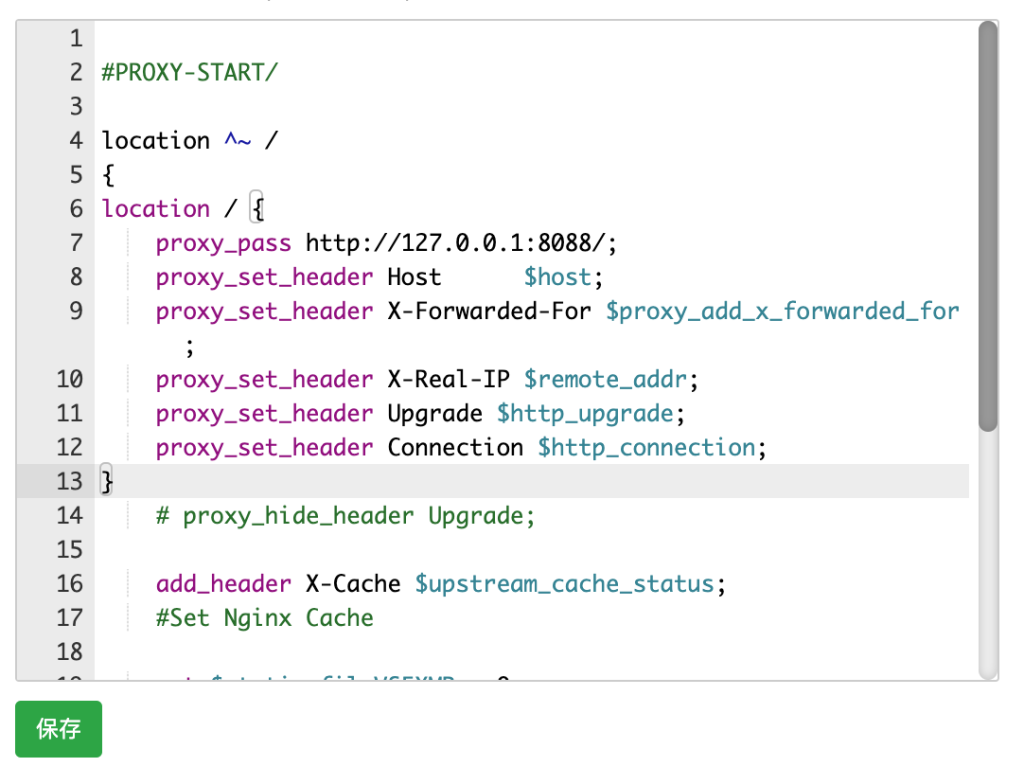Image resolution: width=1024 pixels, height=767 pixels.
Task: Click the closing brace on line 13
Action: (x=108, y=481)
